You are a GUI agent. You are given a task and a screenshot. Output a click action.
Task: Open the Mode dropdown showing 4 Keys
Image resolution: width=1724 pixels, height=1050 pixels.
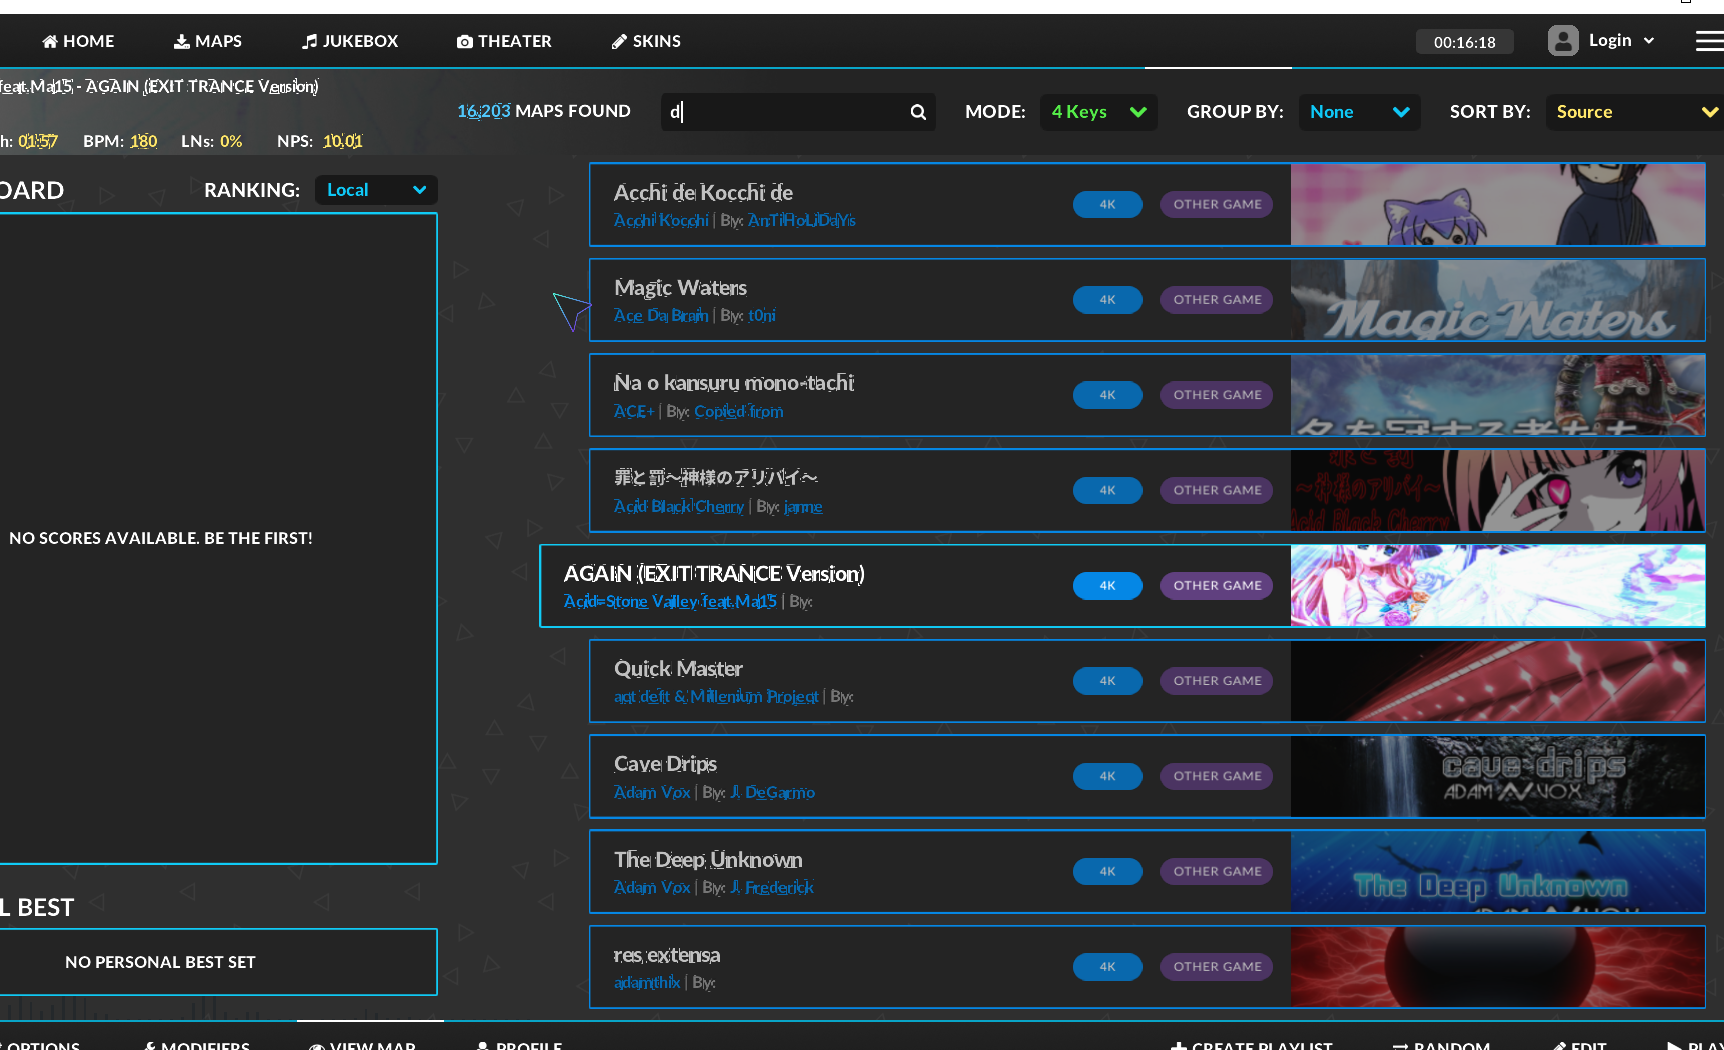tap(1098, 112)
